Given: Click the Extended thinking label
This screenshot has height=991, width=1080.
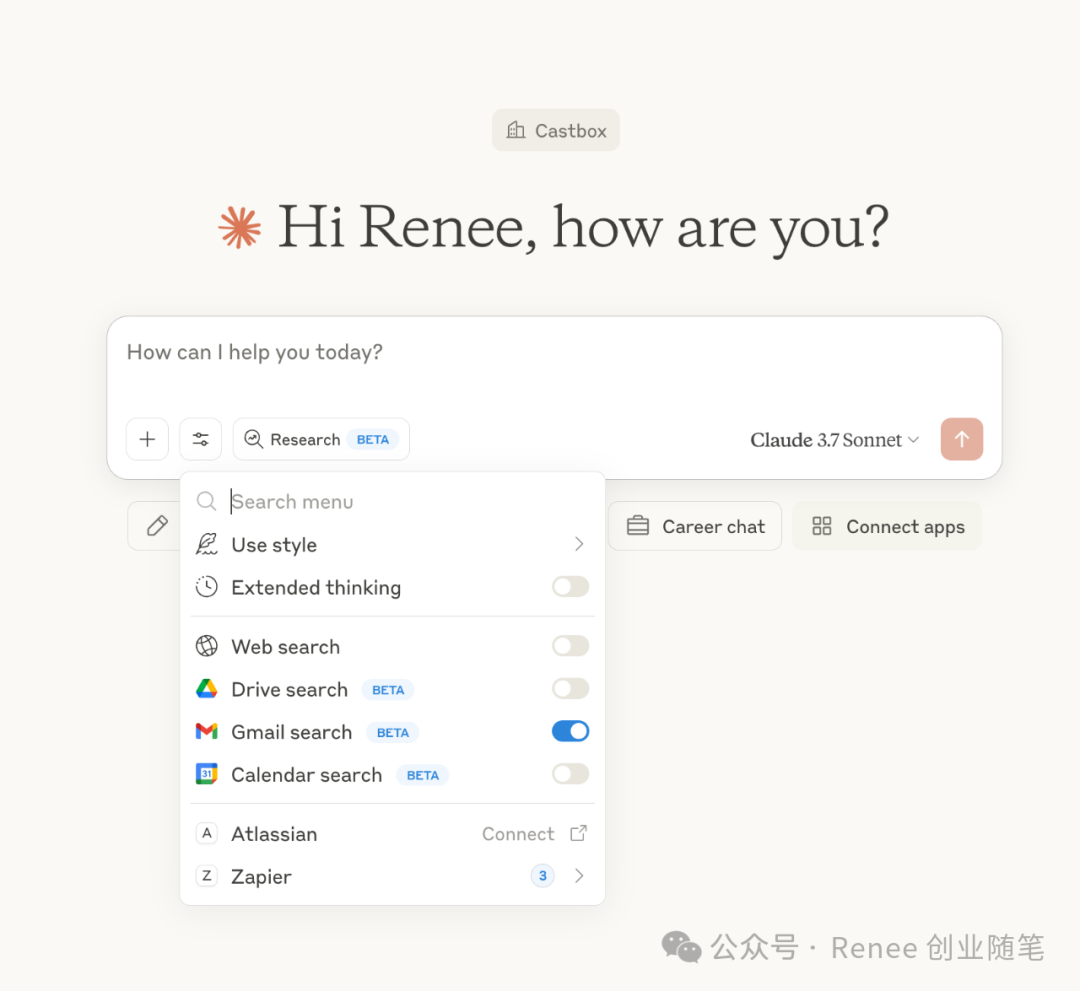Looking at the screenshot, I should (x=316, y=587).
